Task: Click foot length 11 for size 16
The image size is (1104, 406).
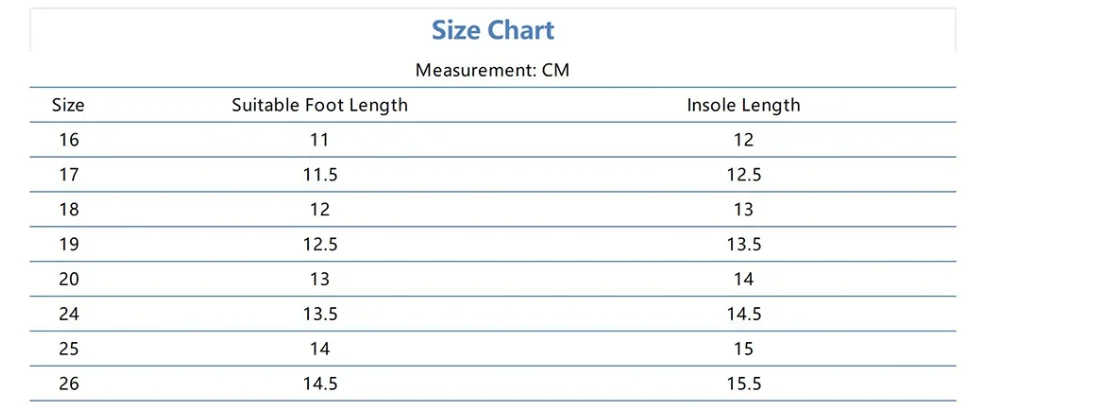Action: click(x=320, y=140)
